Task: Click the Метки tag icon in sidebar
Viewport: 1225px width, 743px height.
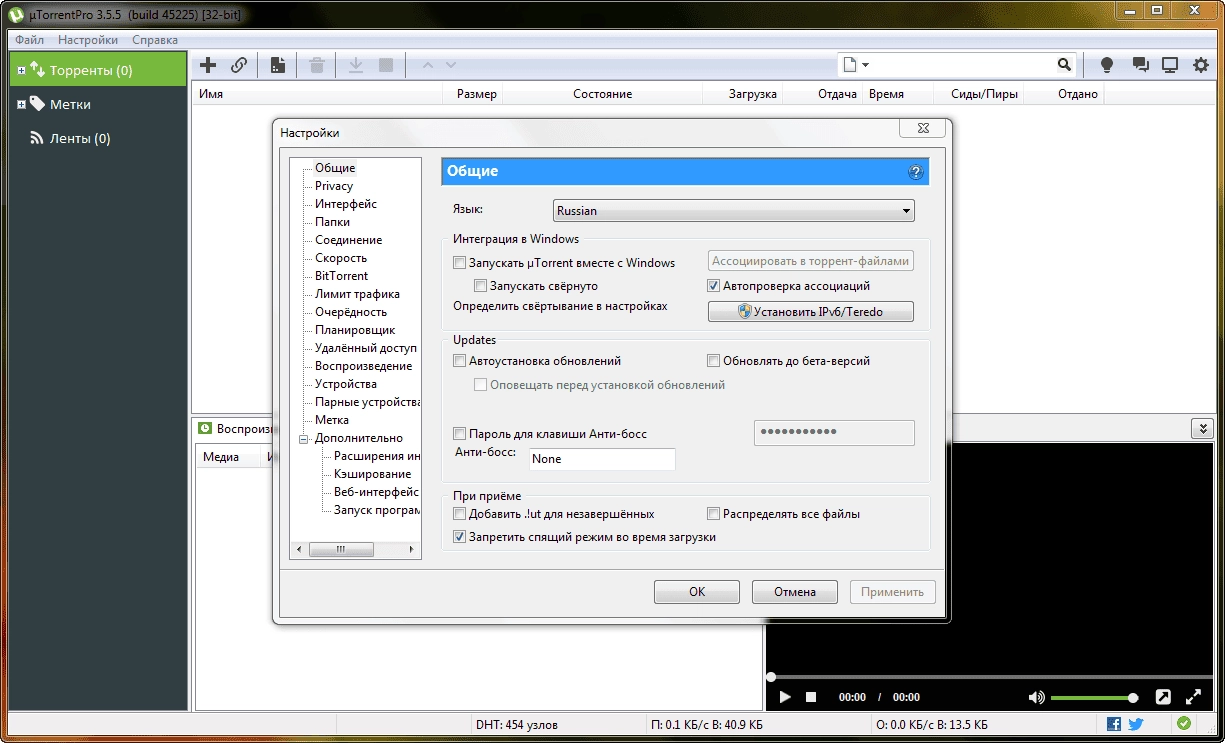Action: (37, 104)
